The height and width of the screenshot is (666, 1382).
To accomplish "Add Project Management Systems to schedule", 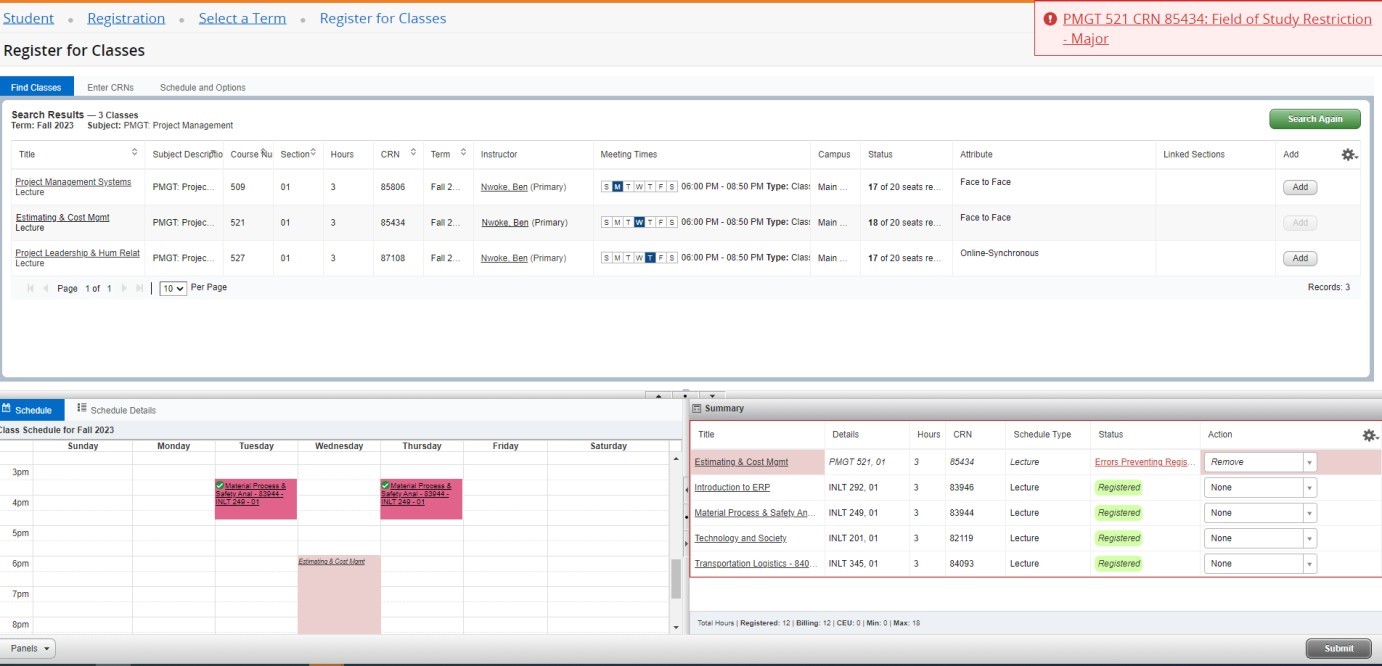I will coord(1299,187).
